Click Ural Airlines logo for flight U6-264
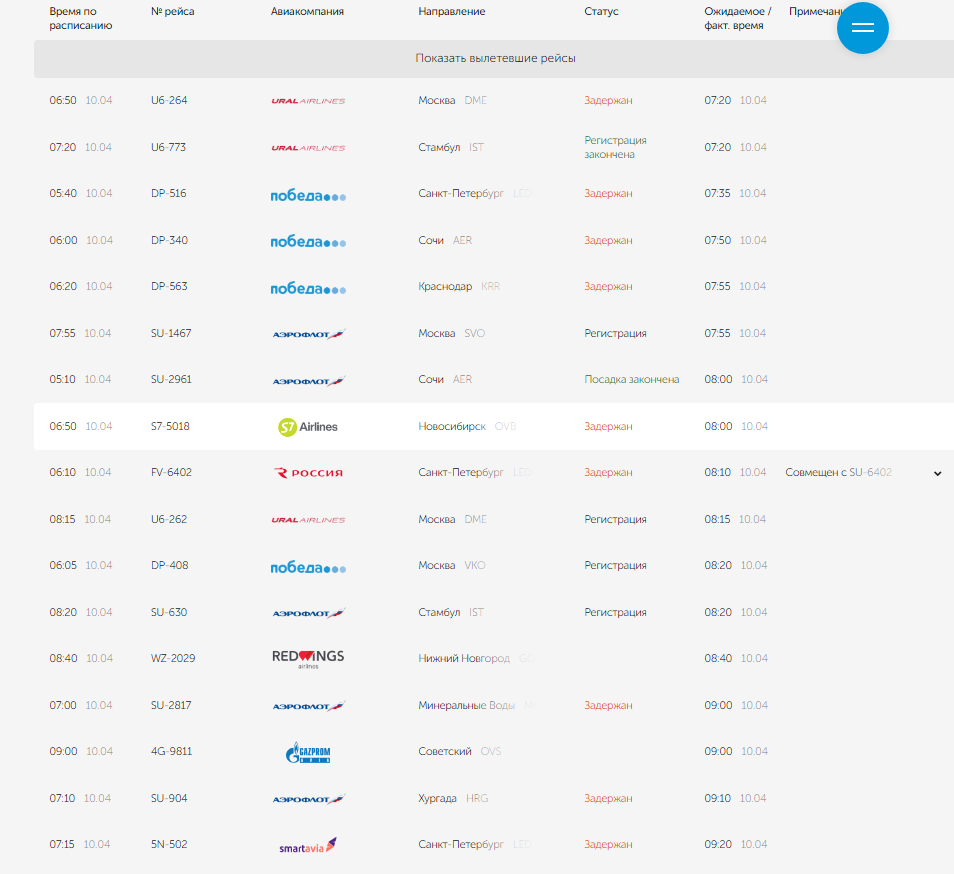 click(x=308, y=101)
